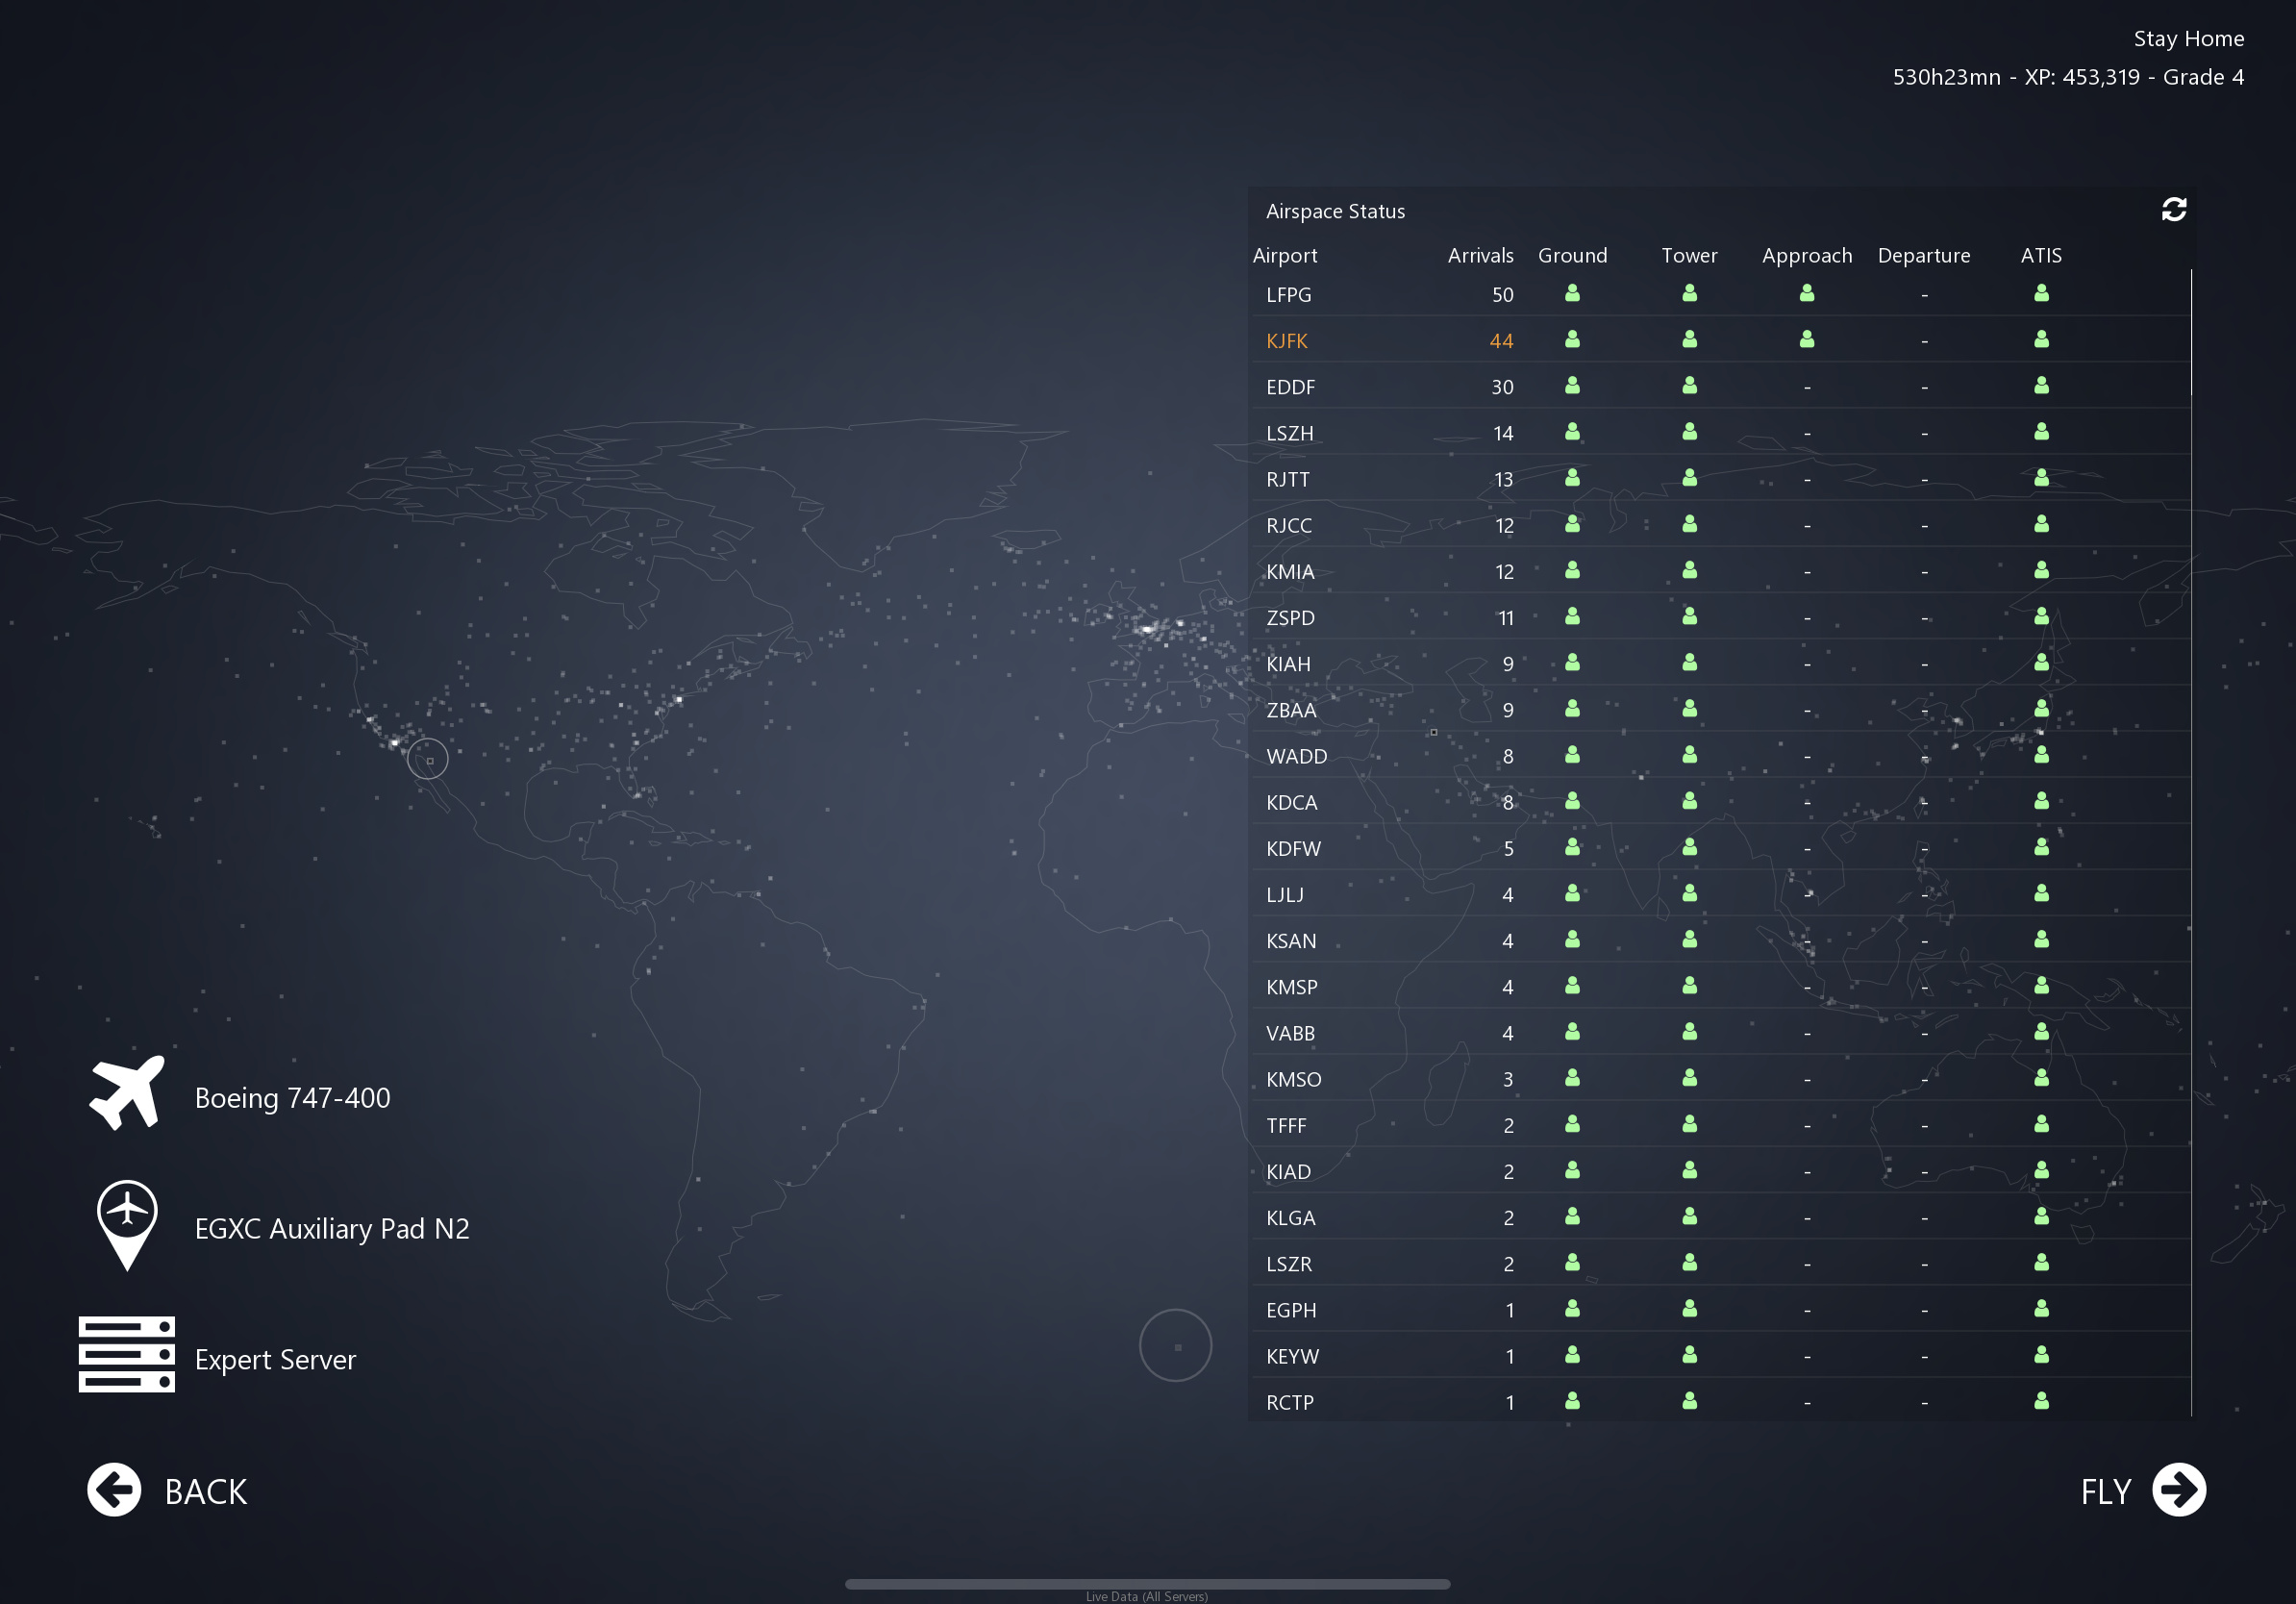The height and width of the screenshot is (1604, 2296).
Task: Click the Airport column header
Action: click(1284, 255)
